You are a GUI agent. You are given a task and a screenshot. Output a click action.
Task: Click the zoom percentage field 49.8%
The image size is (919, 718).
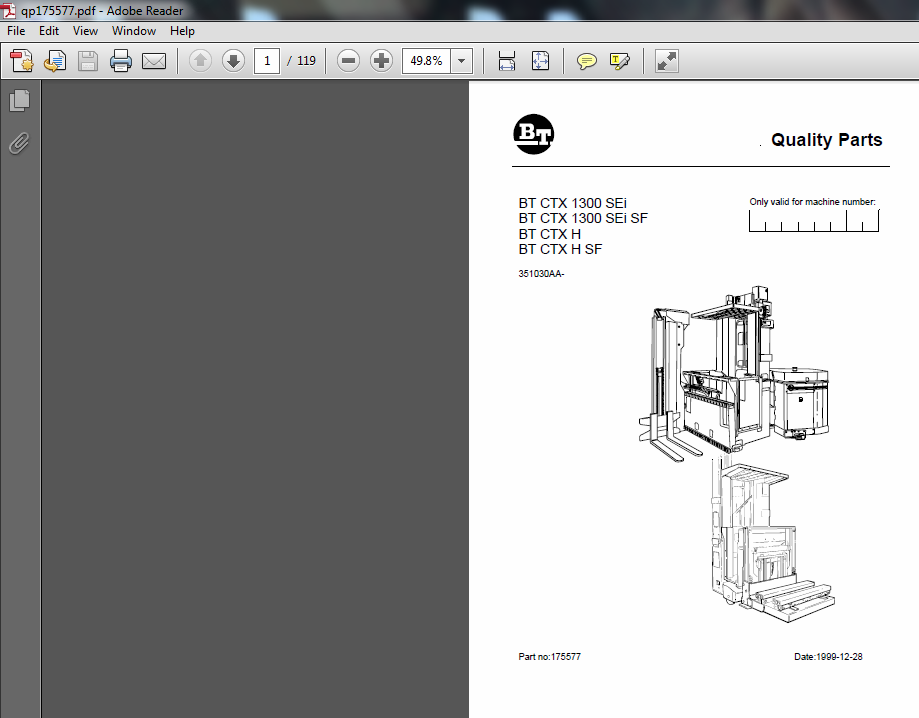click(x=426, y=61)
